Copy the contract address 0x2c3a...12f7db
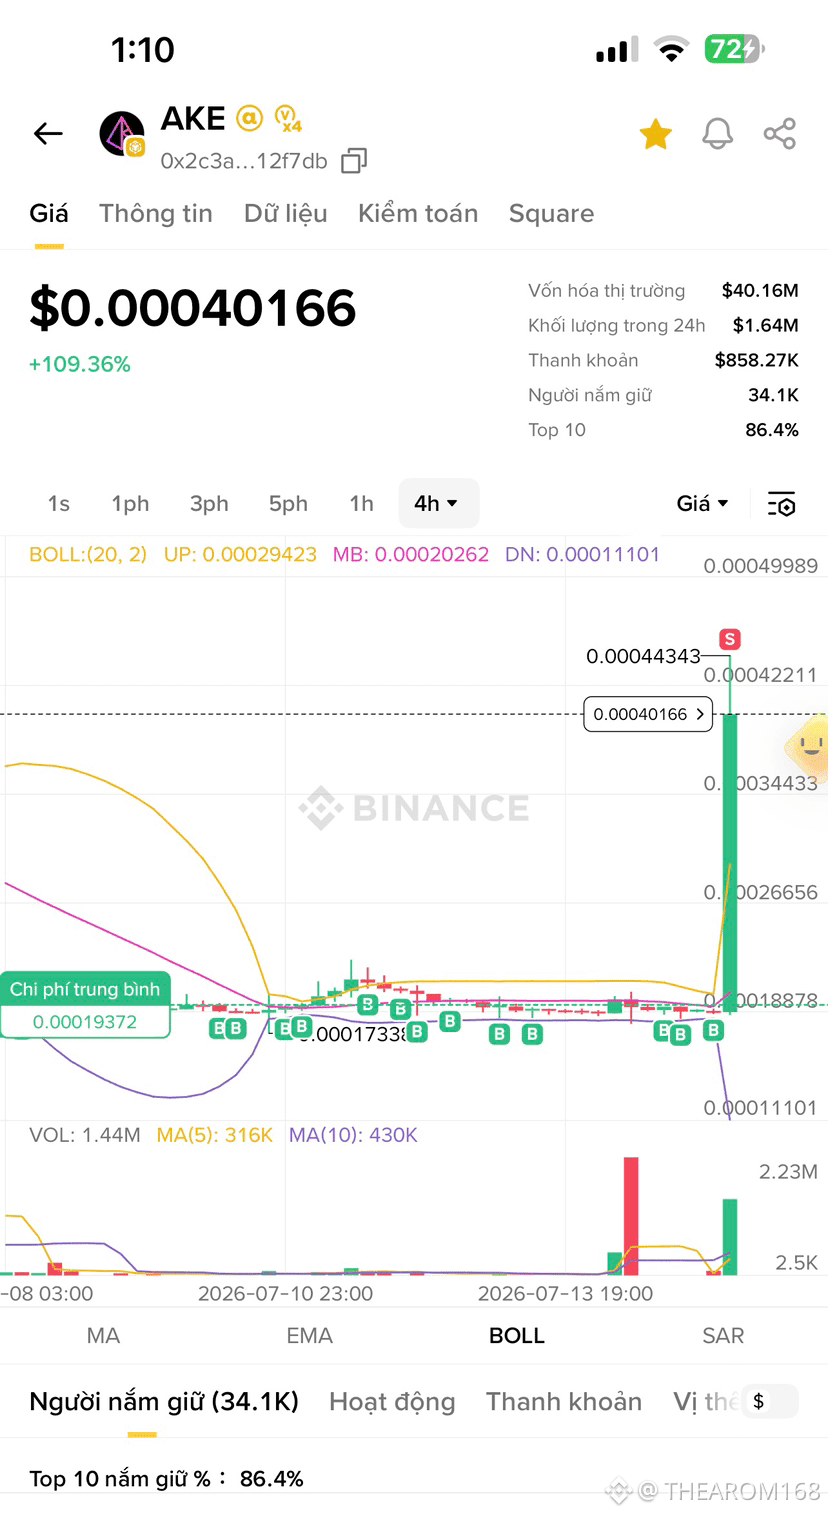Viewport: 828px width, 1516px height. 354,161
